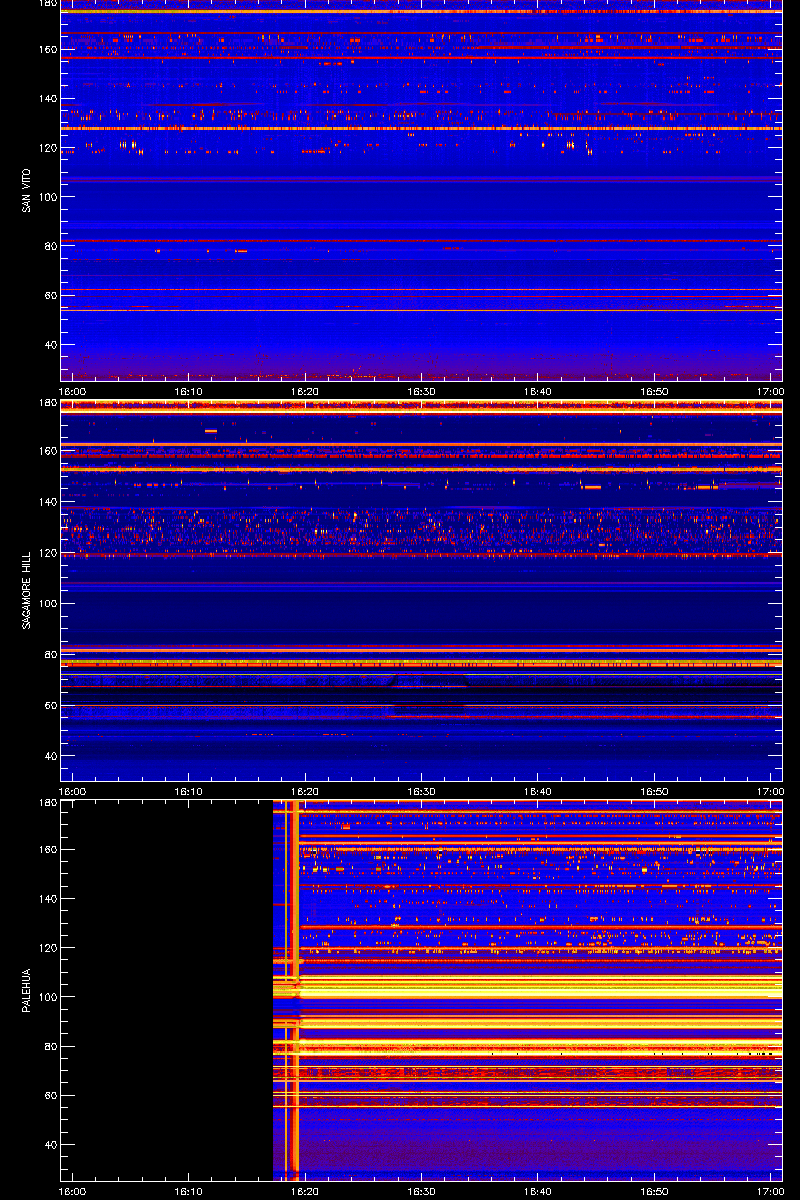Click the 120 frequency tick on Sagamore Hill axis
The height and width of the screenshot is (1200, 800).
click(46, 553)
